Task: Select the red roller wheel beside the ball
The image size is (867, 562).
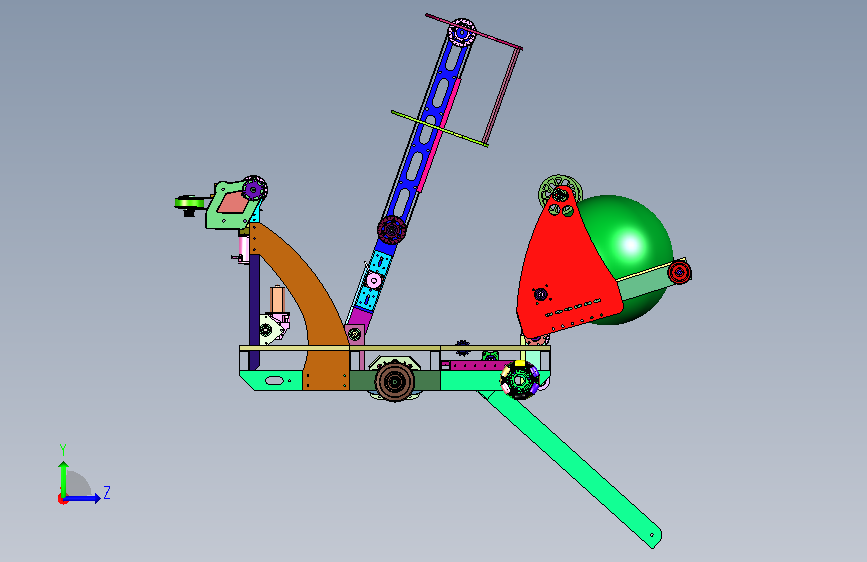Action: pos(679,272)
